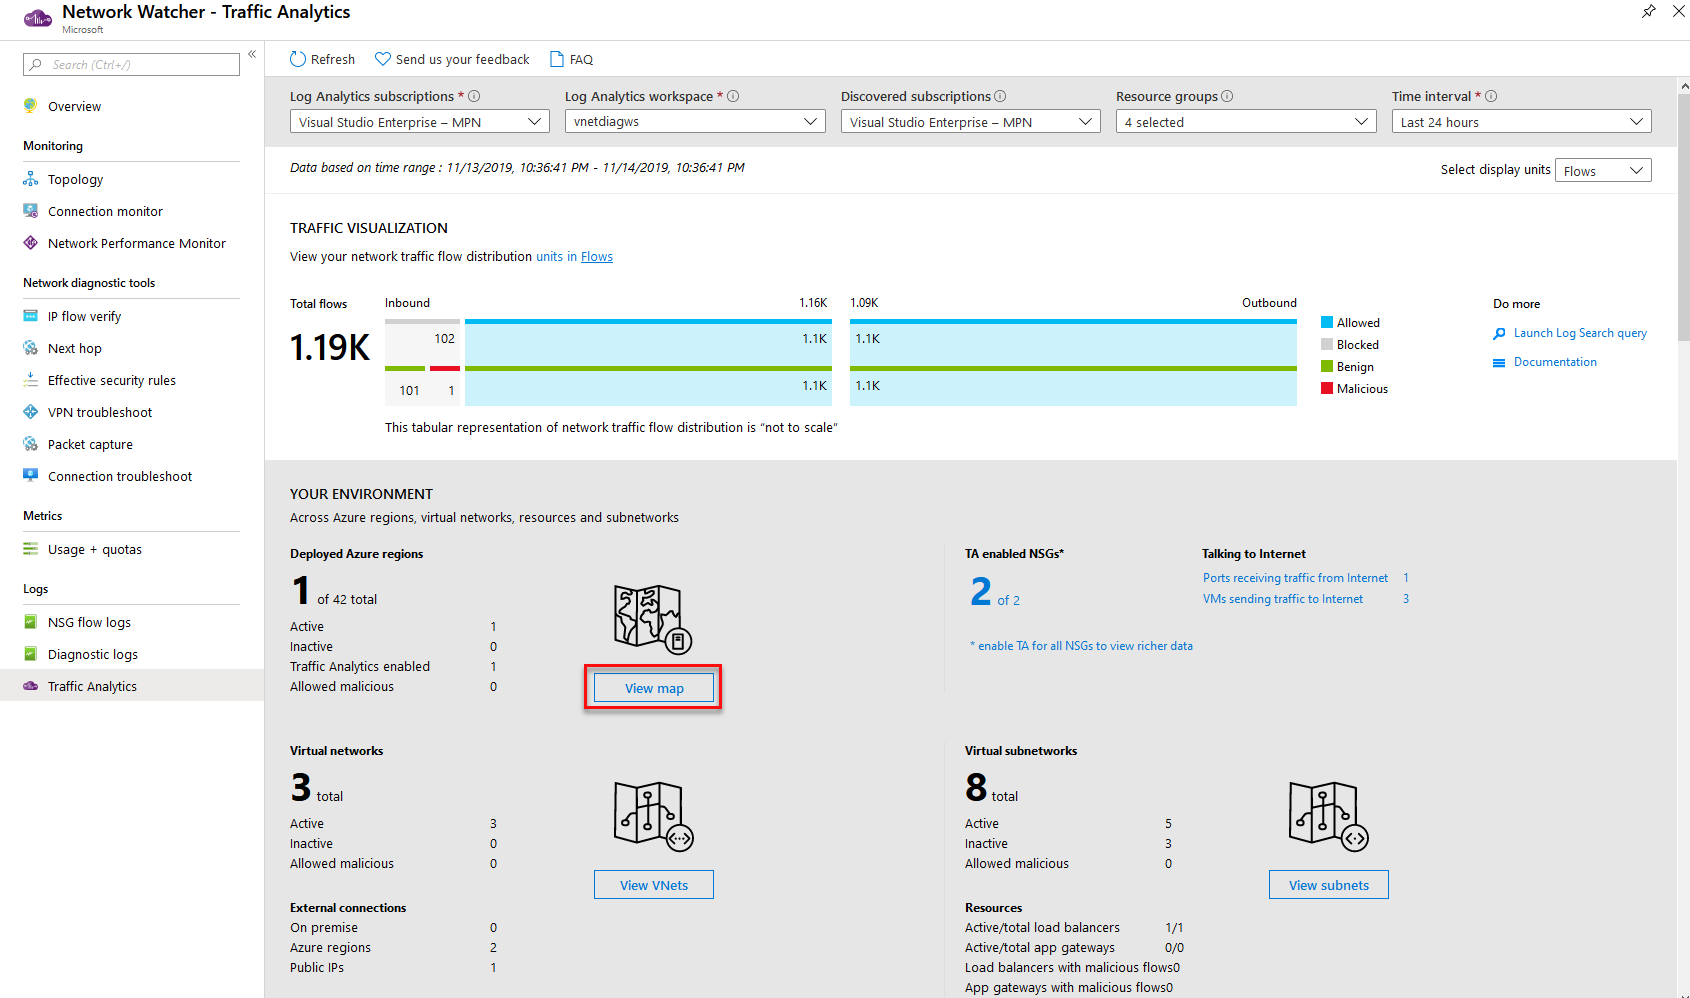Viewport: 1690px width, 998px height.
Task: Click the outbound allowed 1.1K flow bar
Action: pos(1073,342)
